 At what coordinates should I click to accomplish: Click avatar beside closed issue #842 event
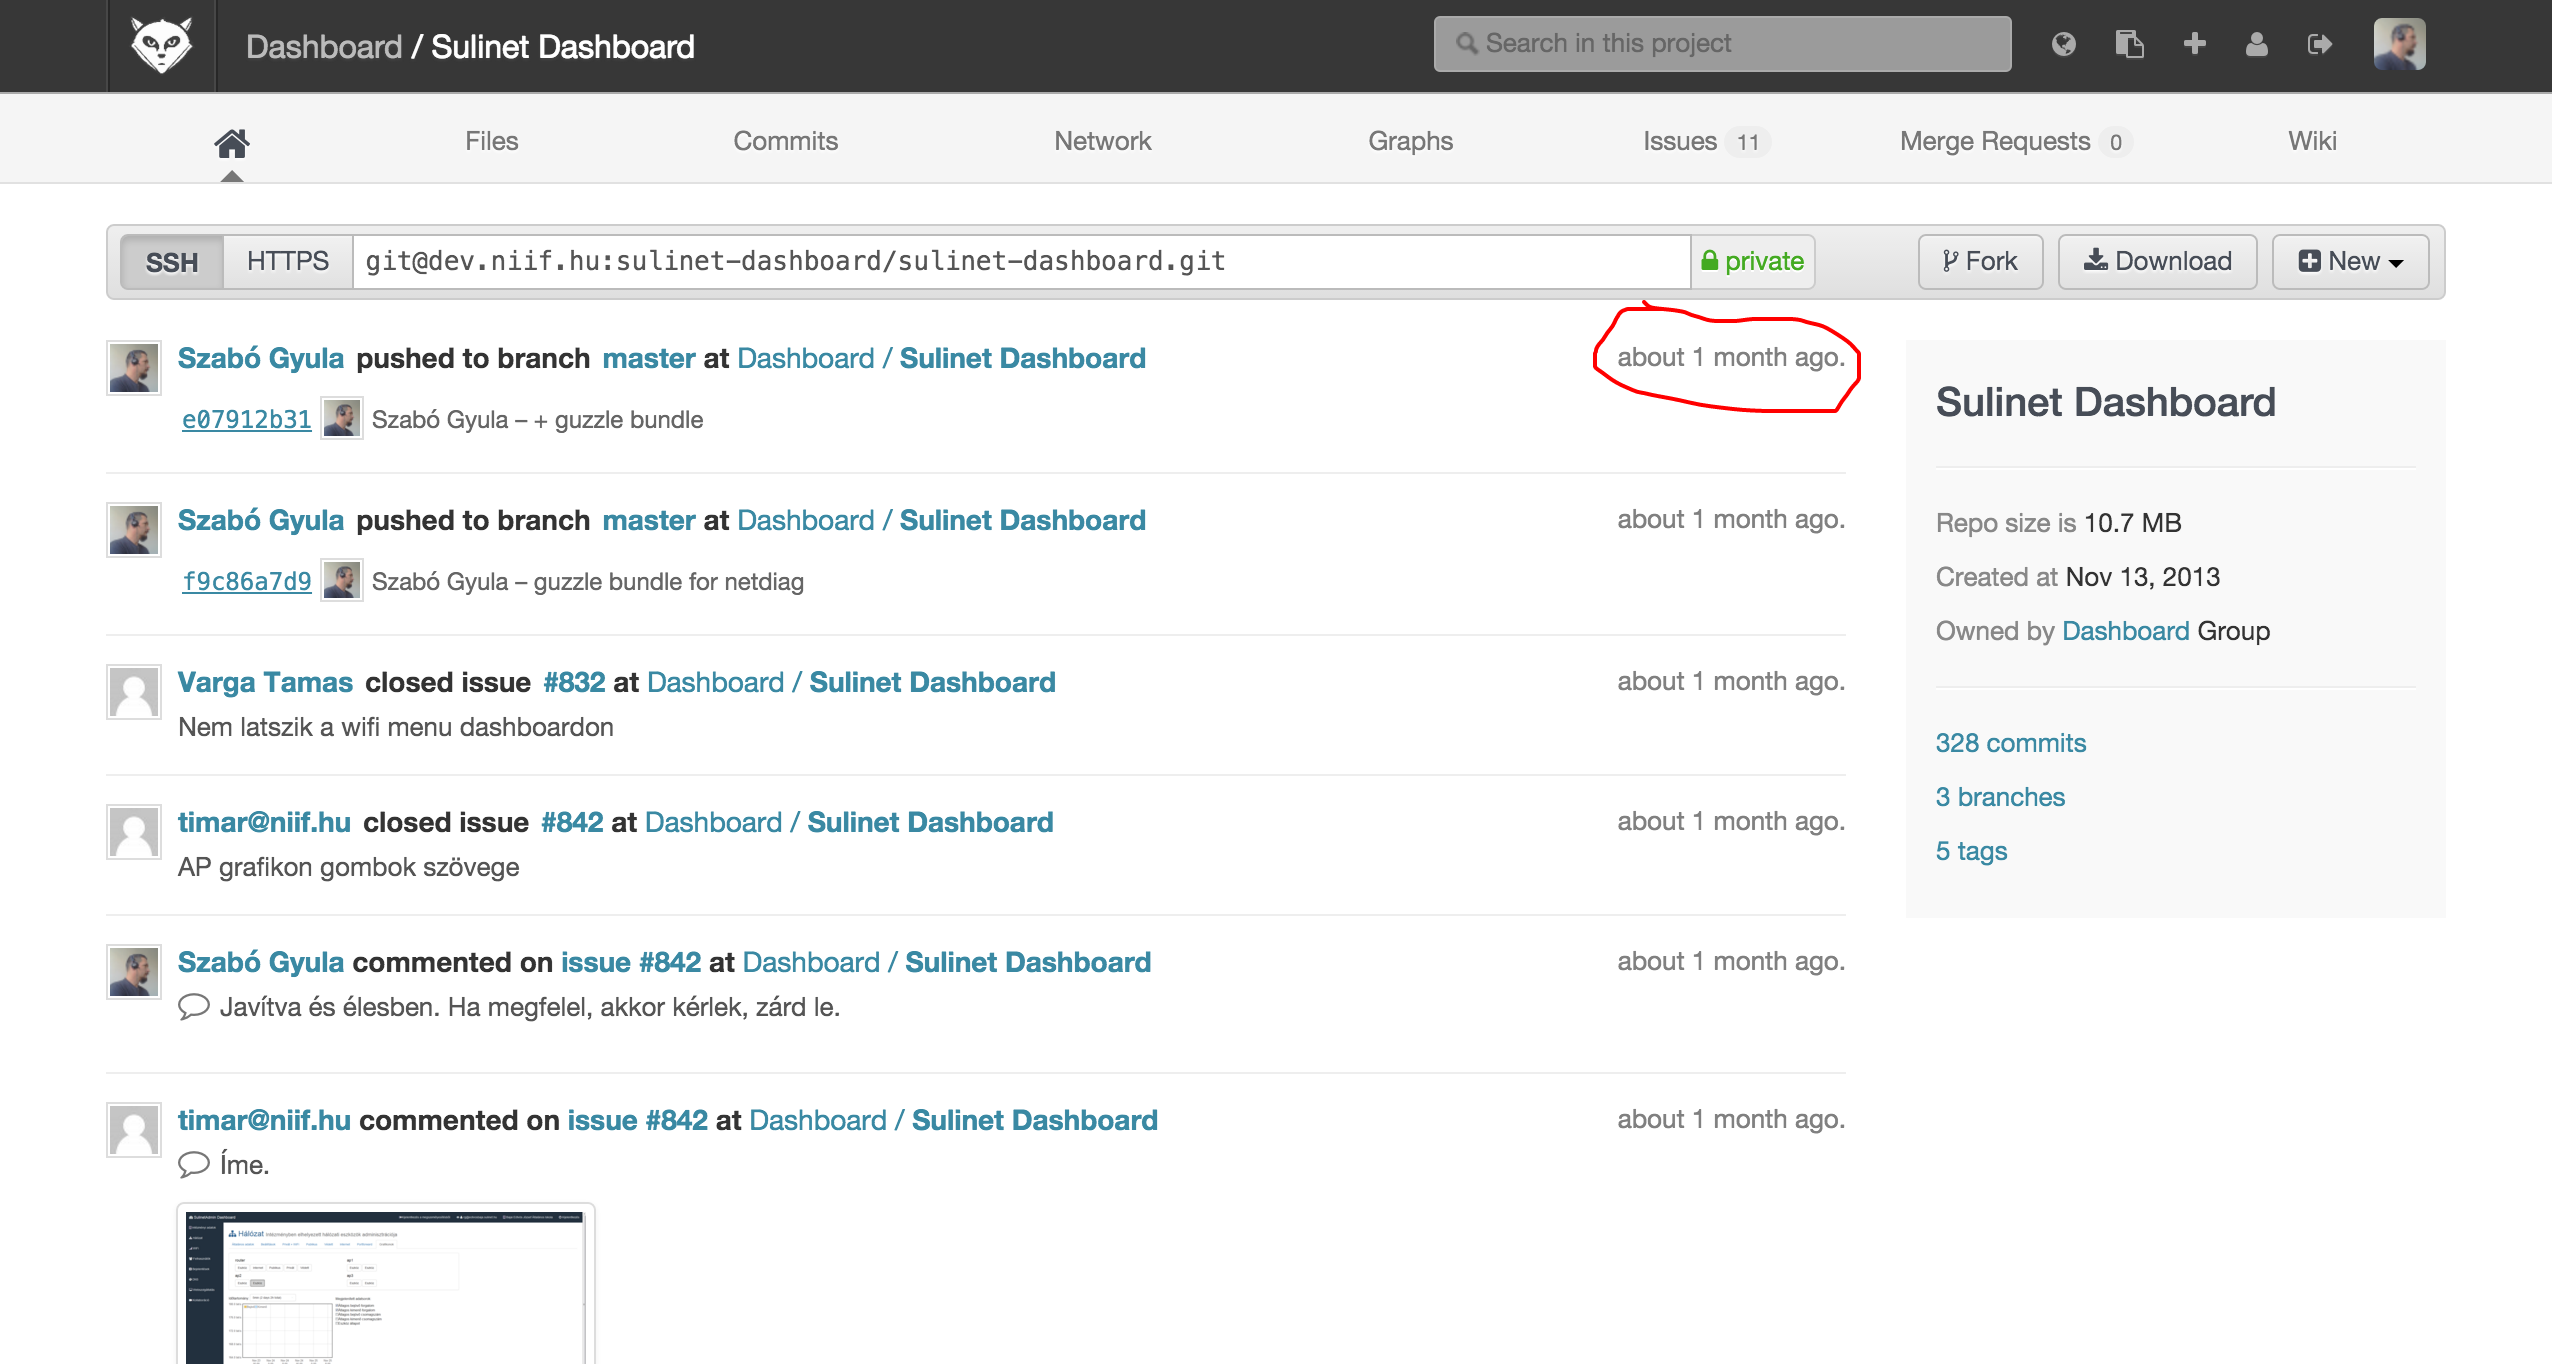point(134,832)
